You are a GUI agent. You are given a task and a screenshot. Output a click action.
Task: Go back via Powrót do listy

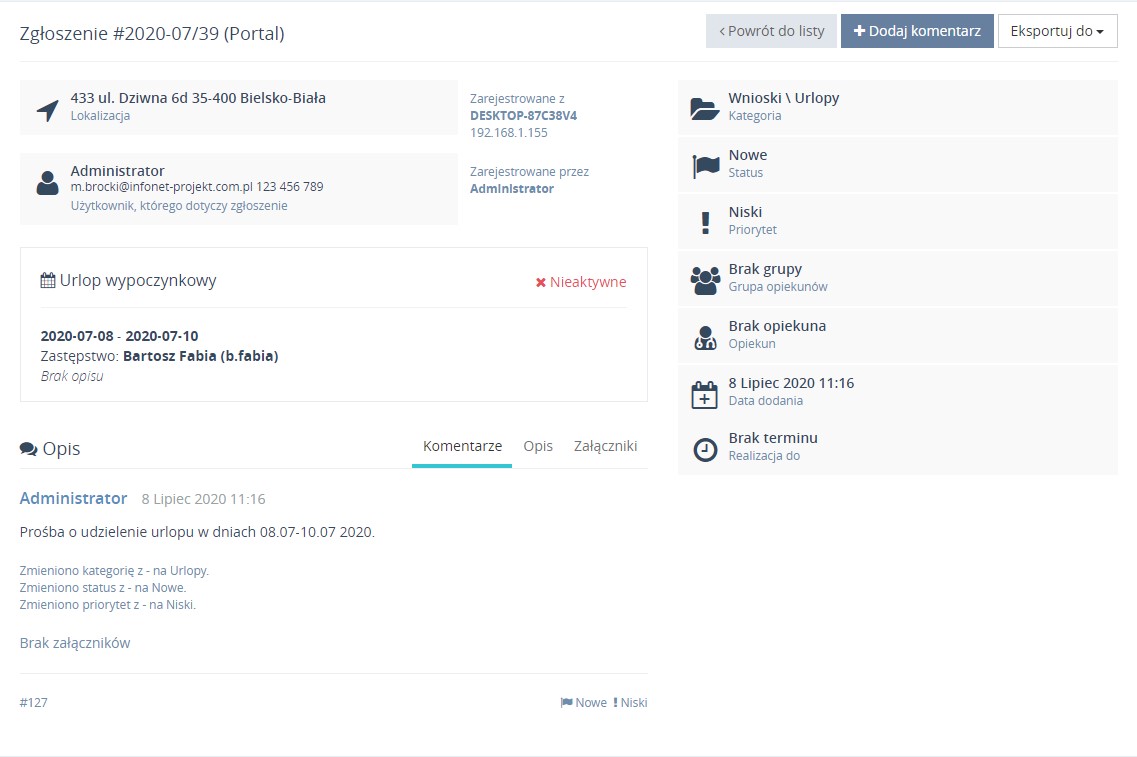(771, 31)
